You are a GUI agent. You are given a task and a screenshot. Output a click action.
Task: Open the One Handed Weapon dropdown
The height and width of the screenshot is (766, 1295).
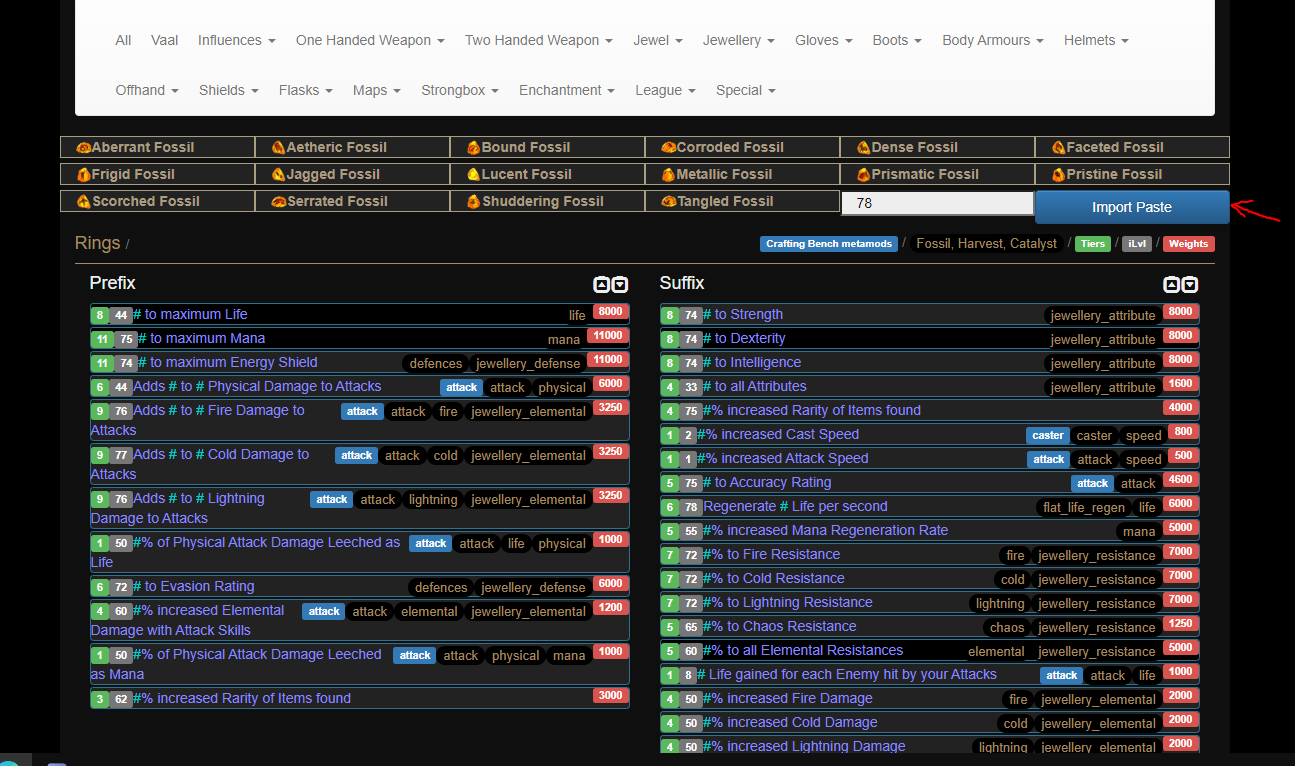pyautogui.click(x=370, y=40)
